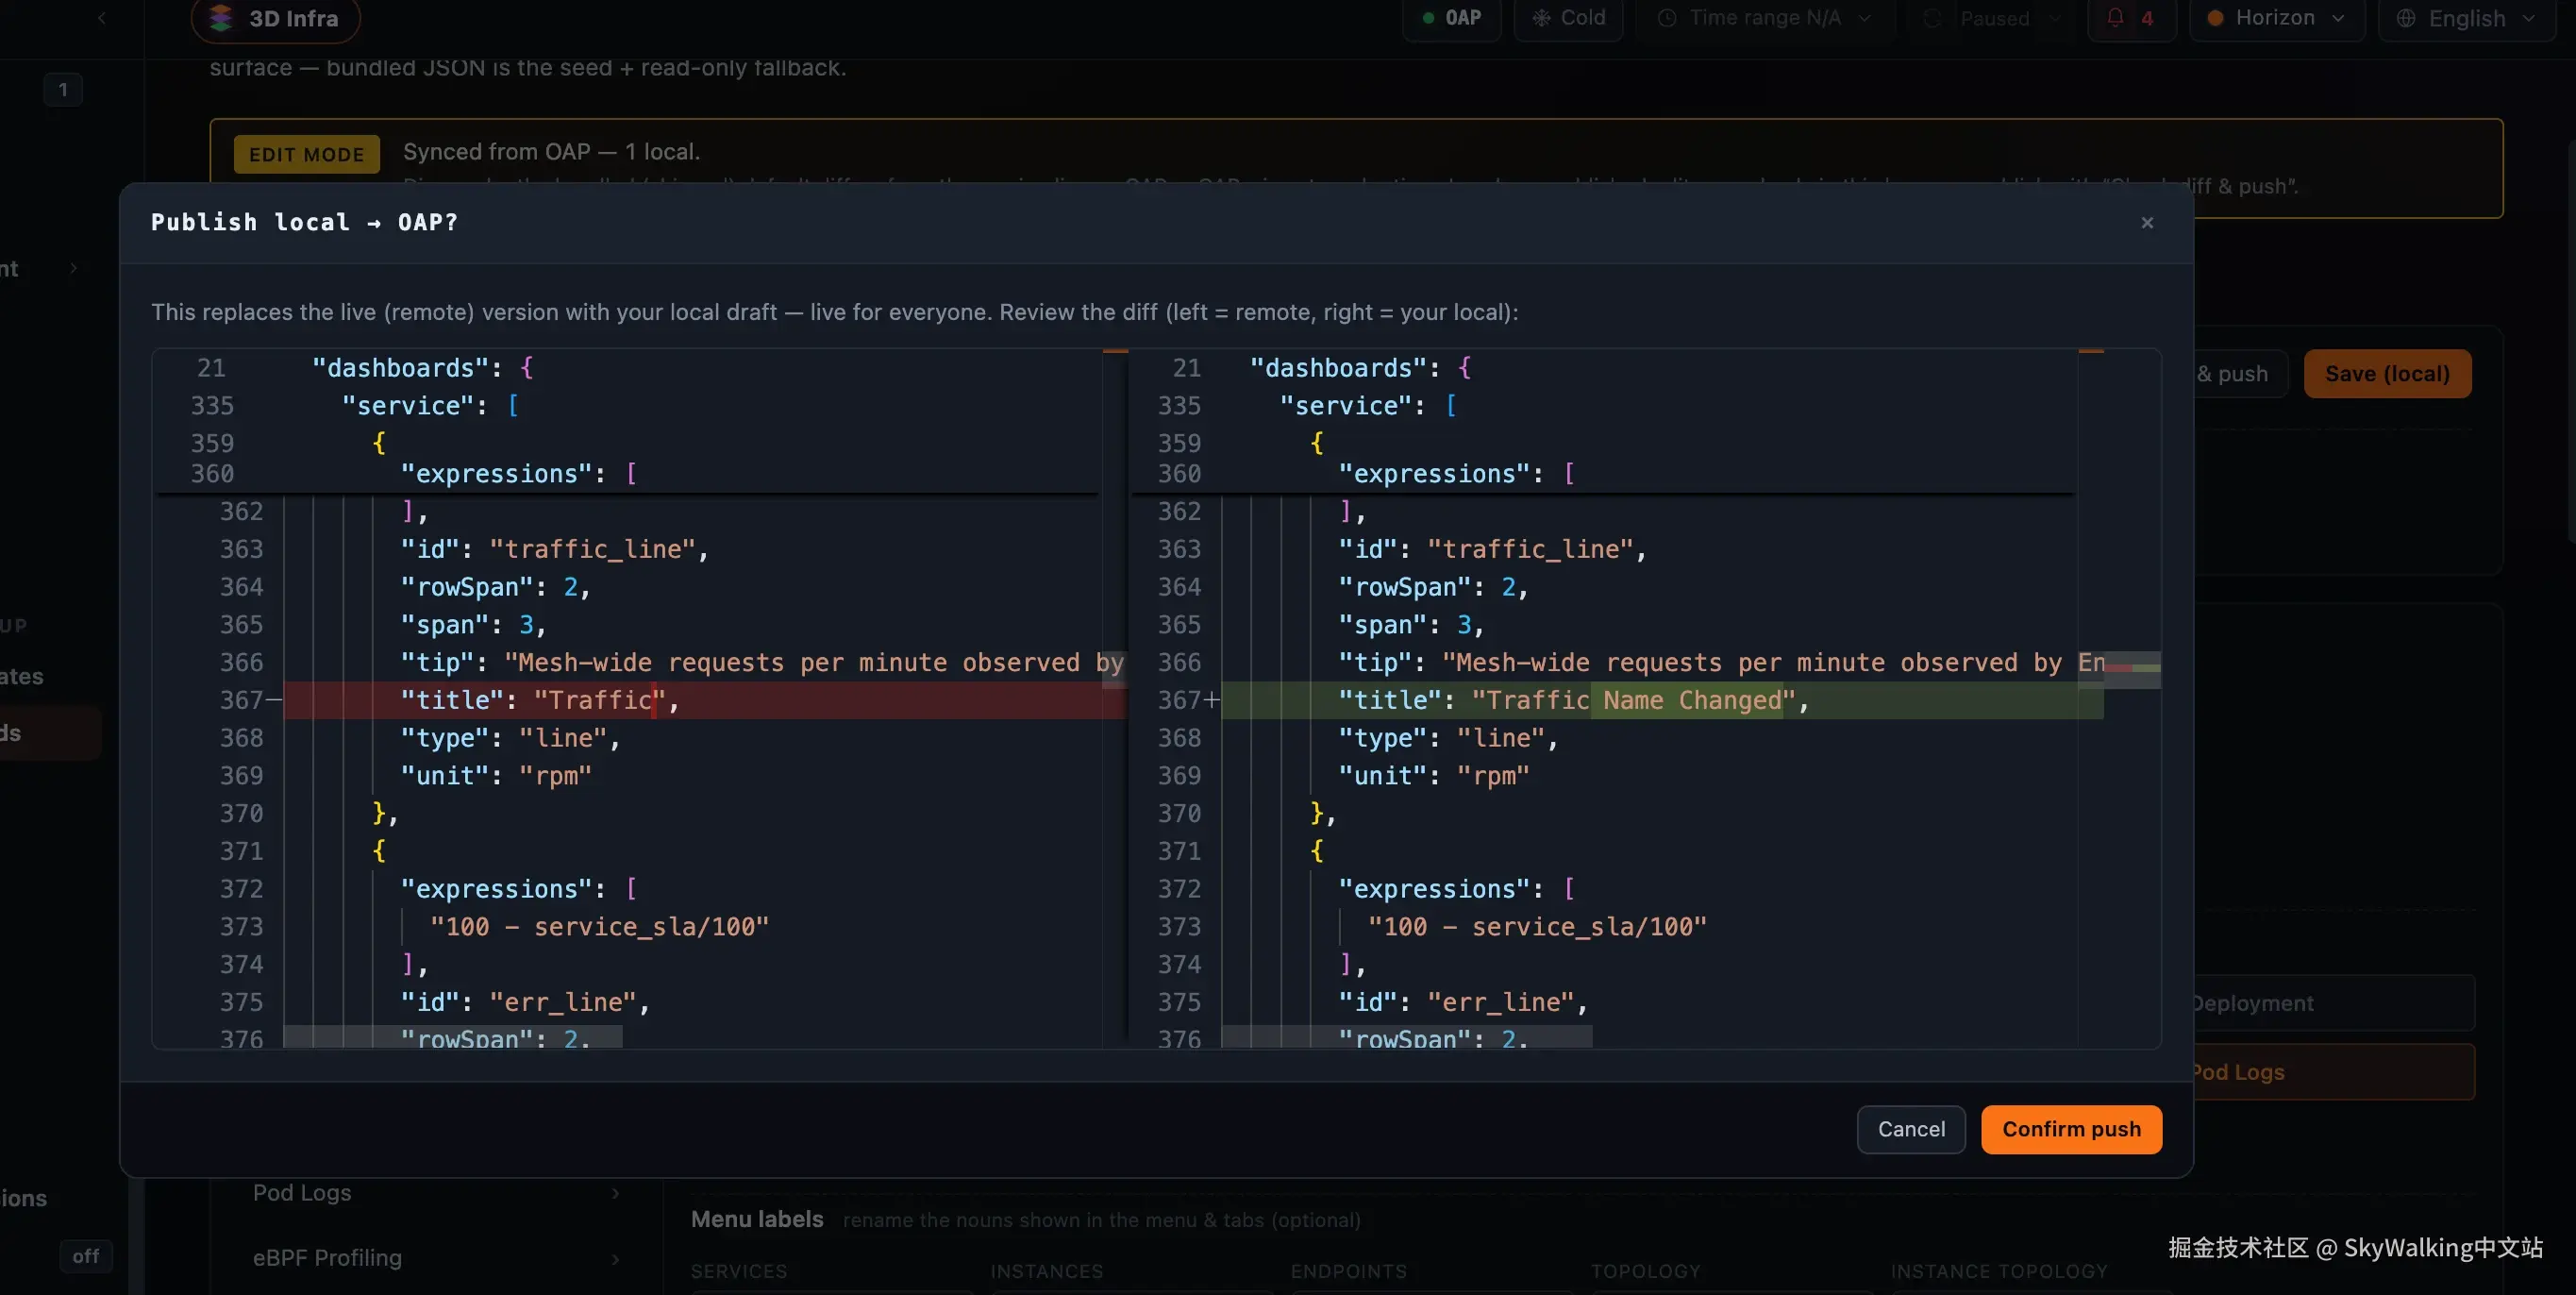
Task: Click "rowSpan": 2 line 364 in right pane
Action: (x=1433, y=587)
